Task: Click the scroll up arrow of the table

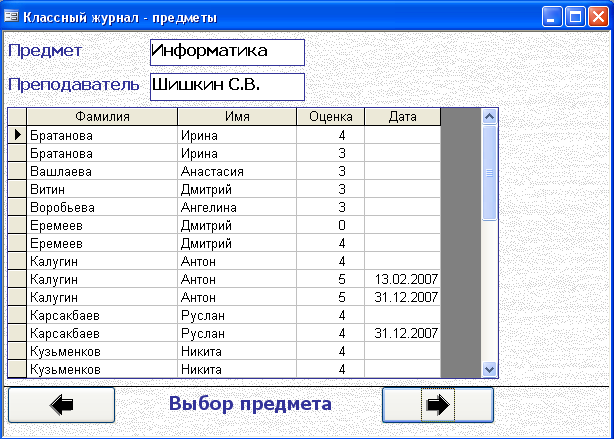Action: [489, 116]
